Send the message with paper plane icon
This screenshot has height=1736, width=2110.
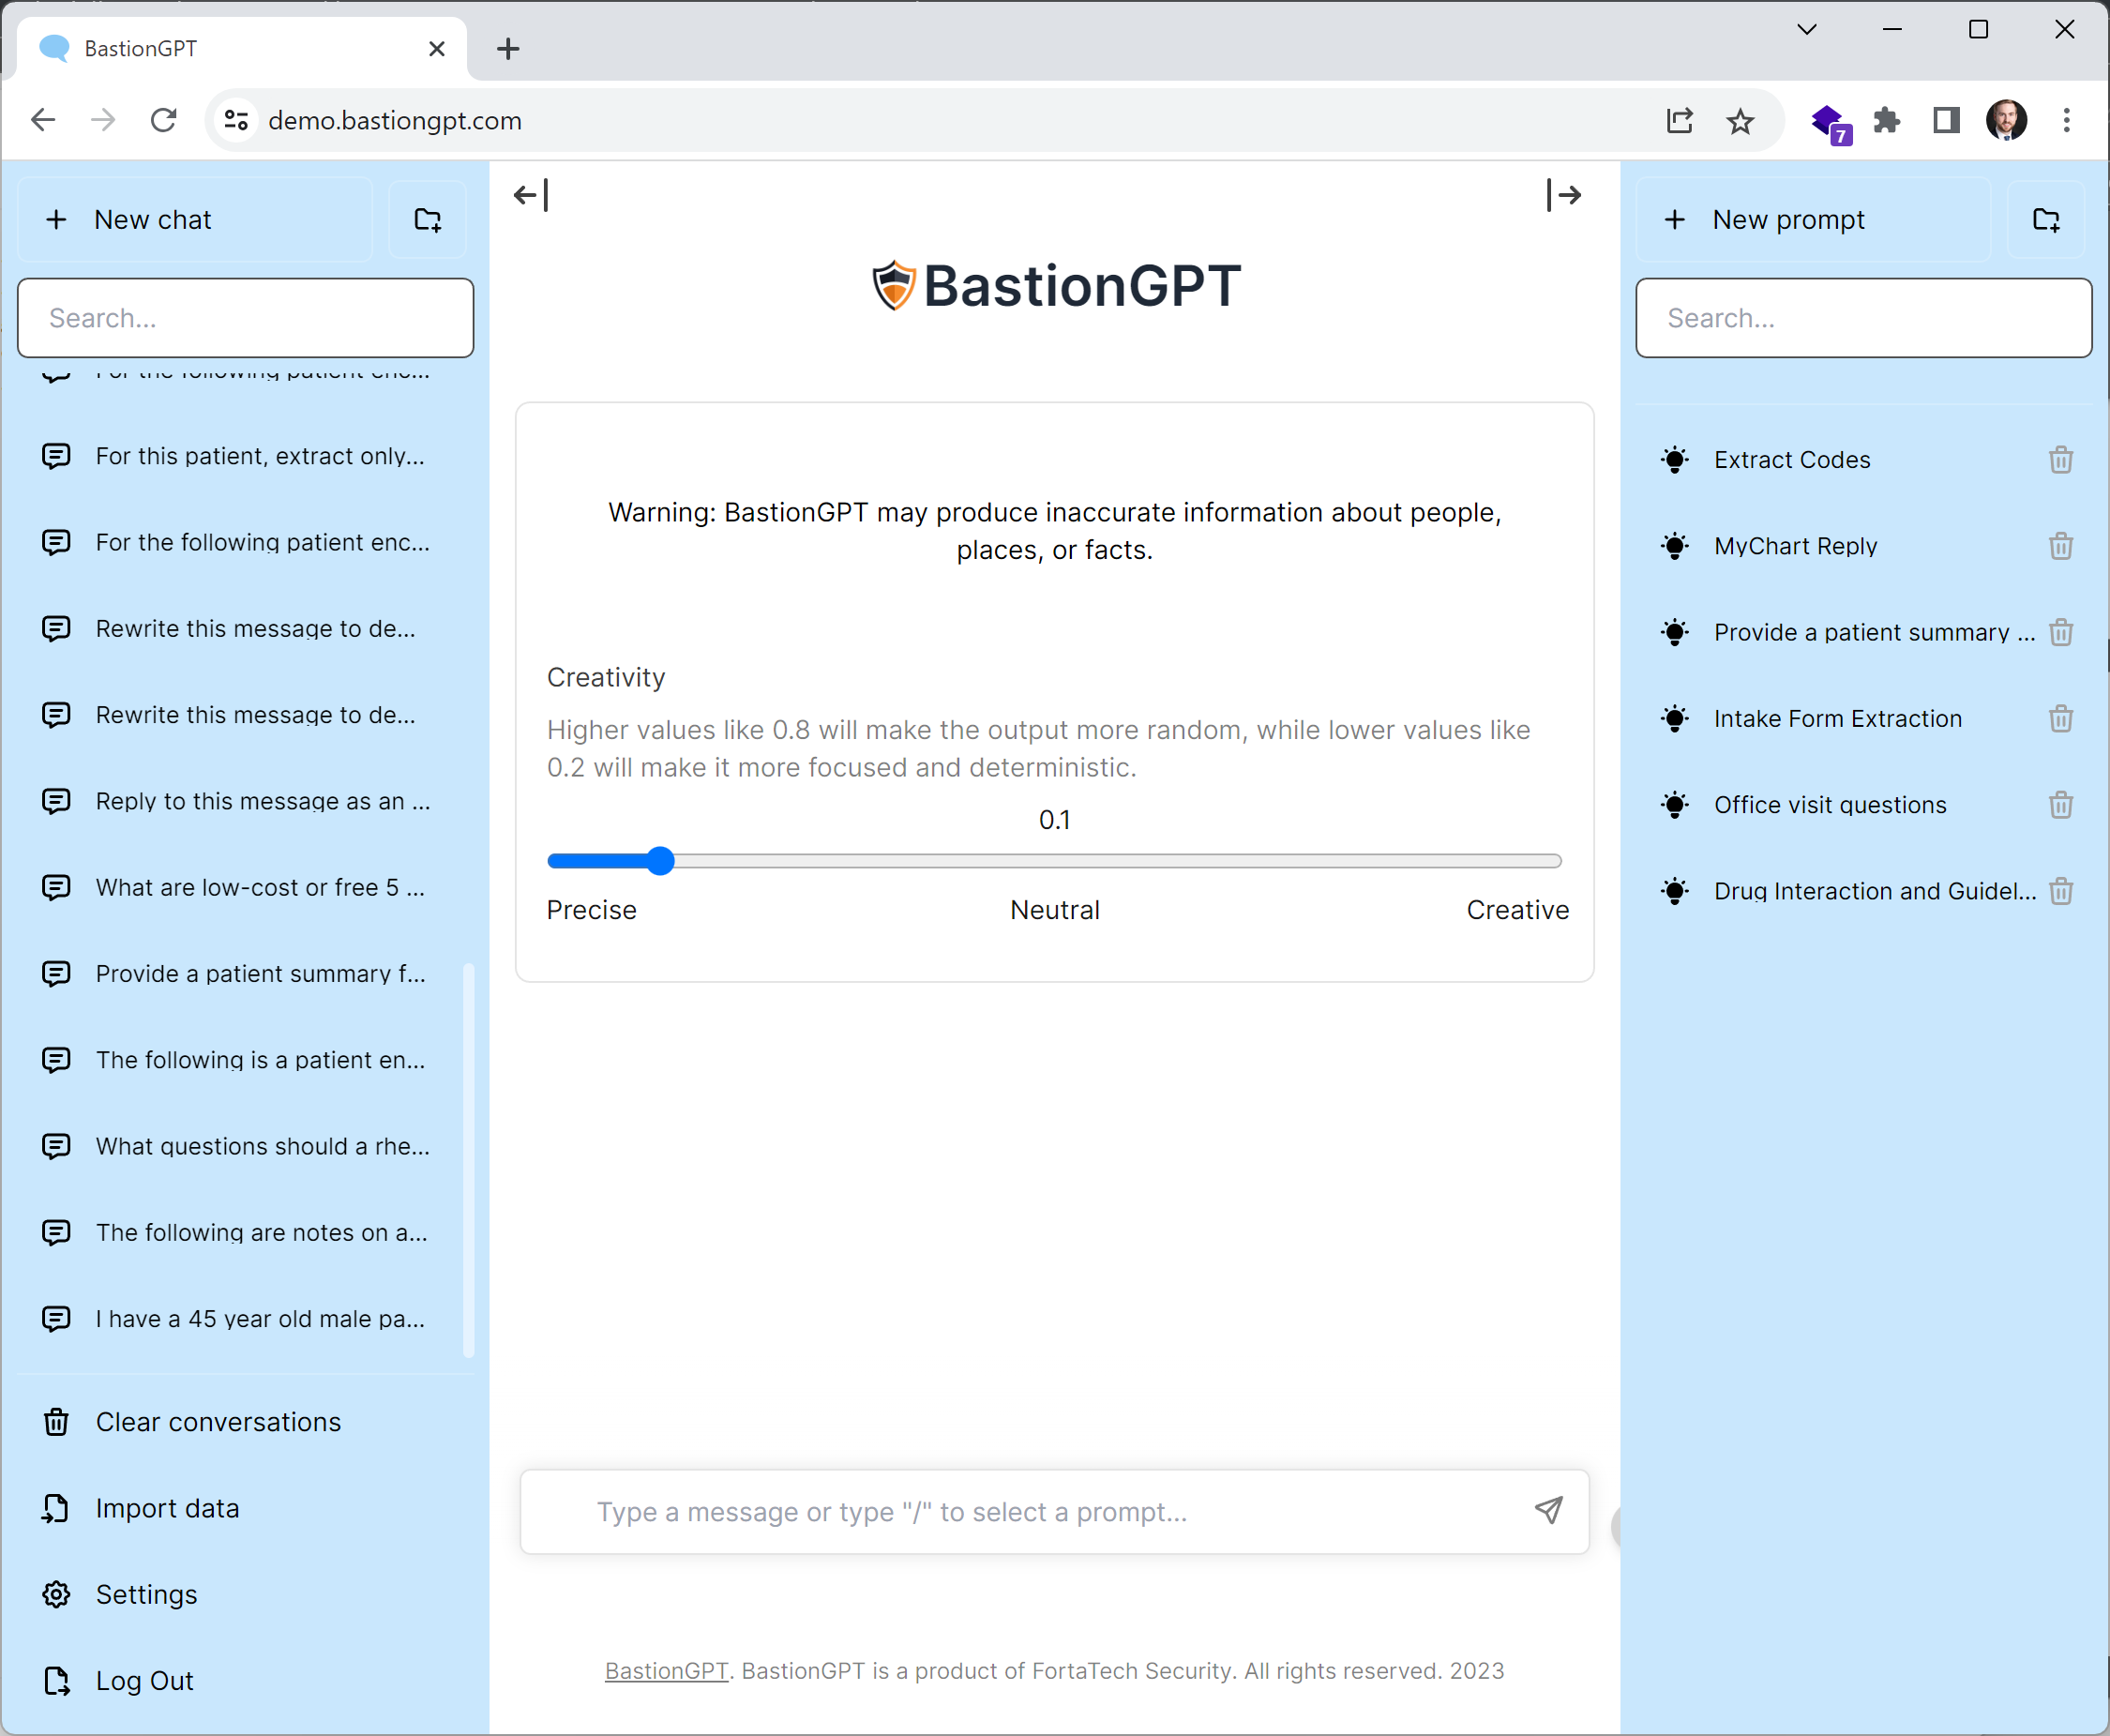(x=1548, y=1510)
